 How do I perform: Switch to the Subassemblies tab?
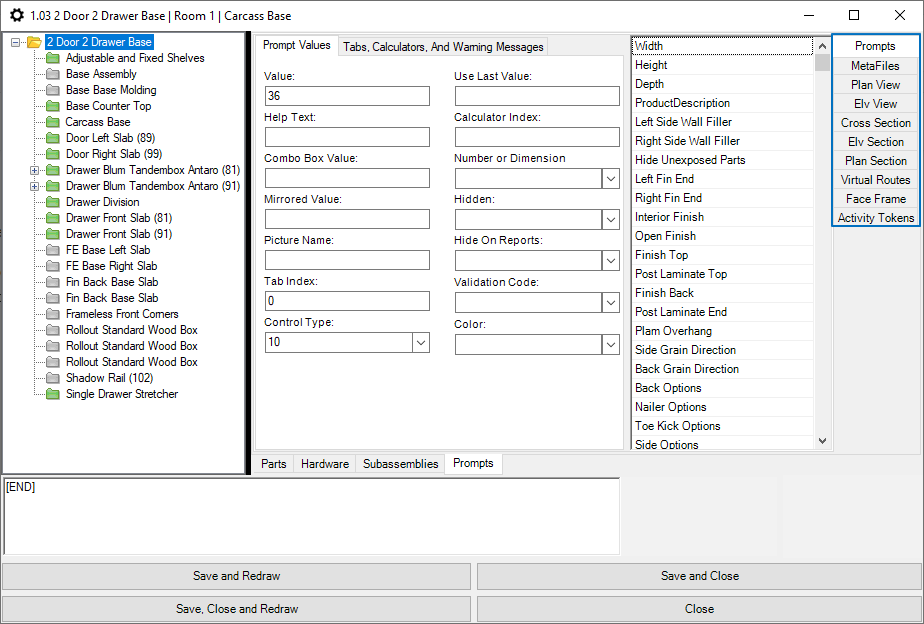(x=401, y=464)
